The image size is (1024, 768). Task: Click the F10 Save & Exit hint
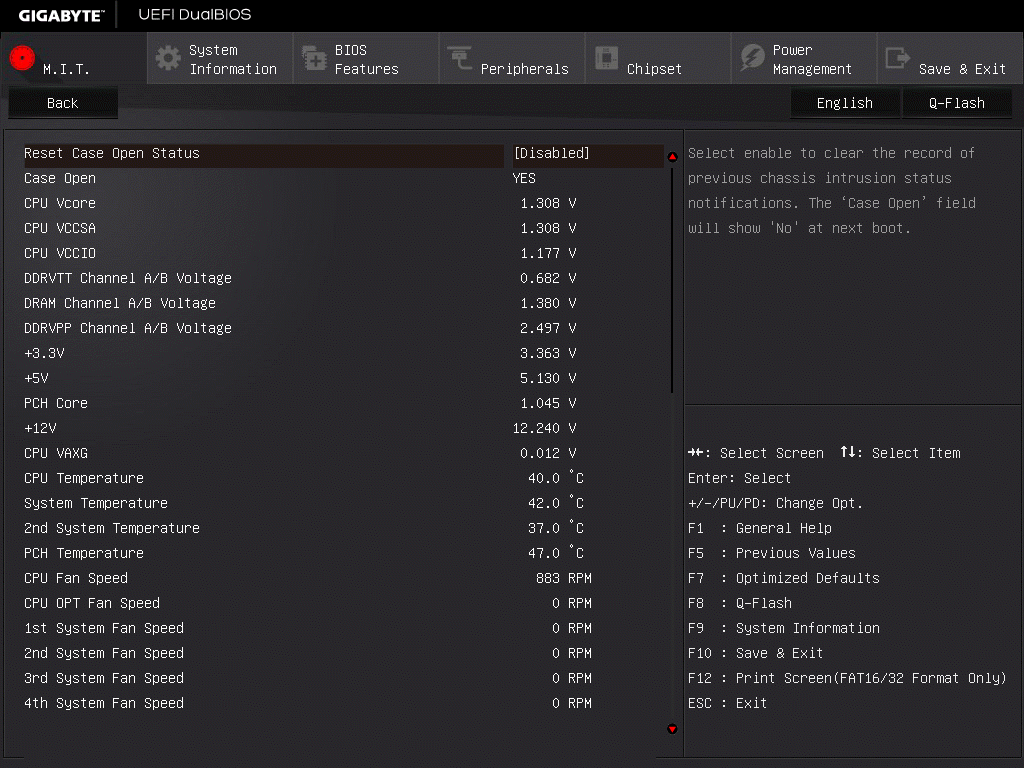756,653
